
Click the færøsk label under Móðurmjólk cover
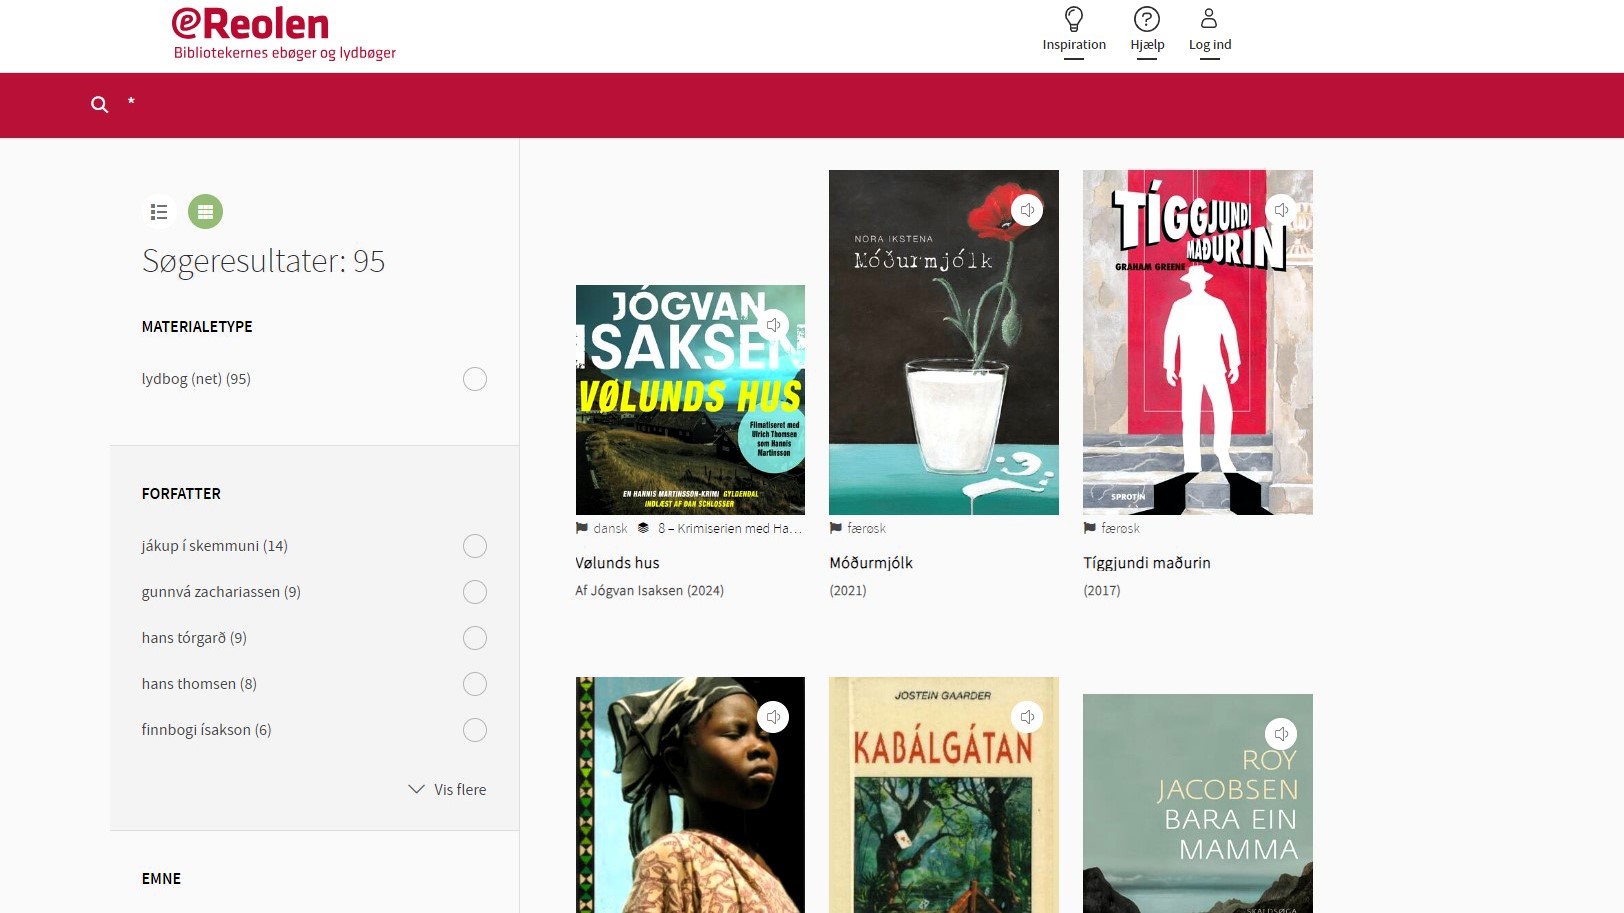(866, 528)
